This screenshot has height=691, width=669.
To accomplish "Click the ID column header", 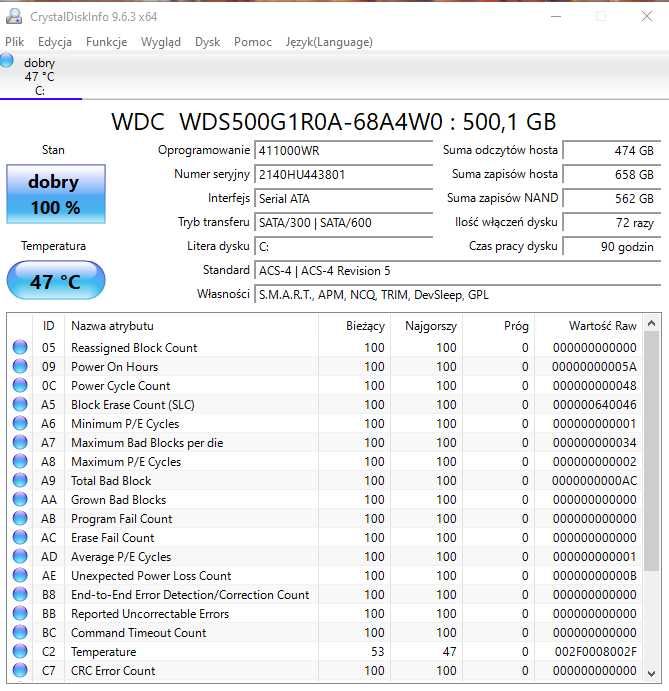I will [x=48, y=326].
